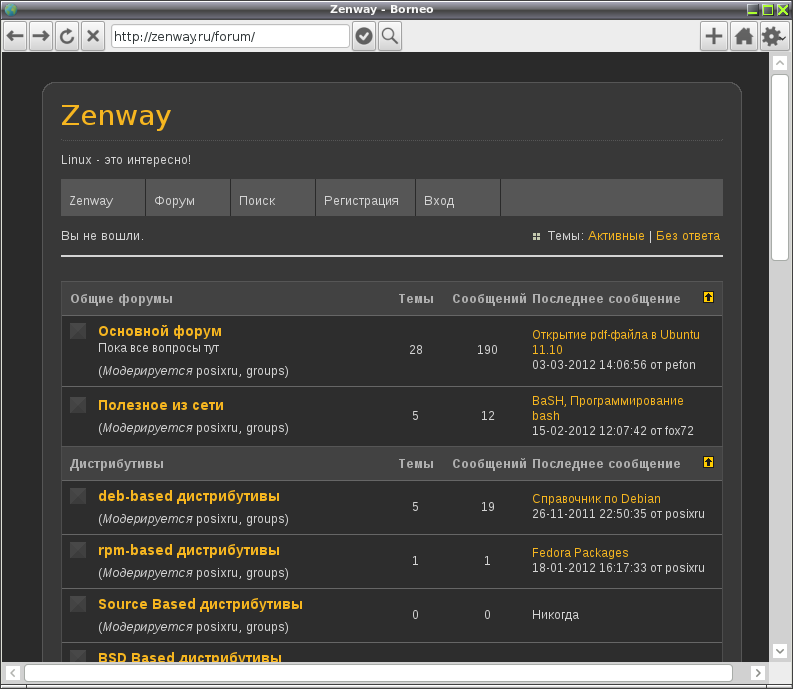Show Активные topics link

tap(616, 236)
